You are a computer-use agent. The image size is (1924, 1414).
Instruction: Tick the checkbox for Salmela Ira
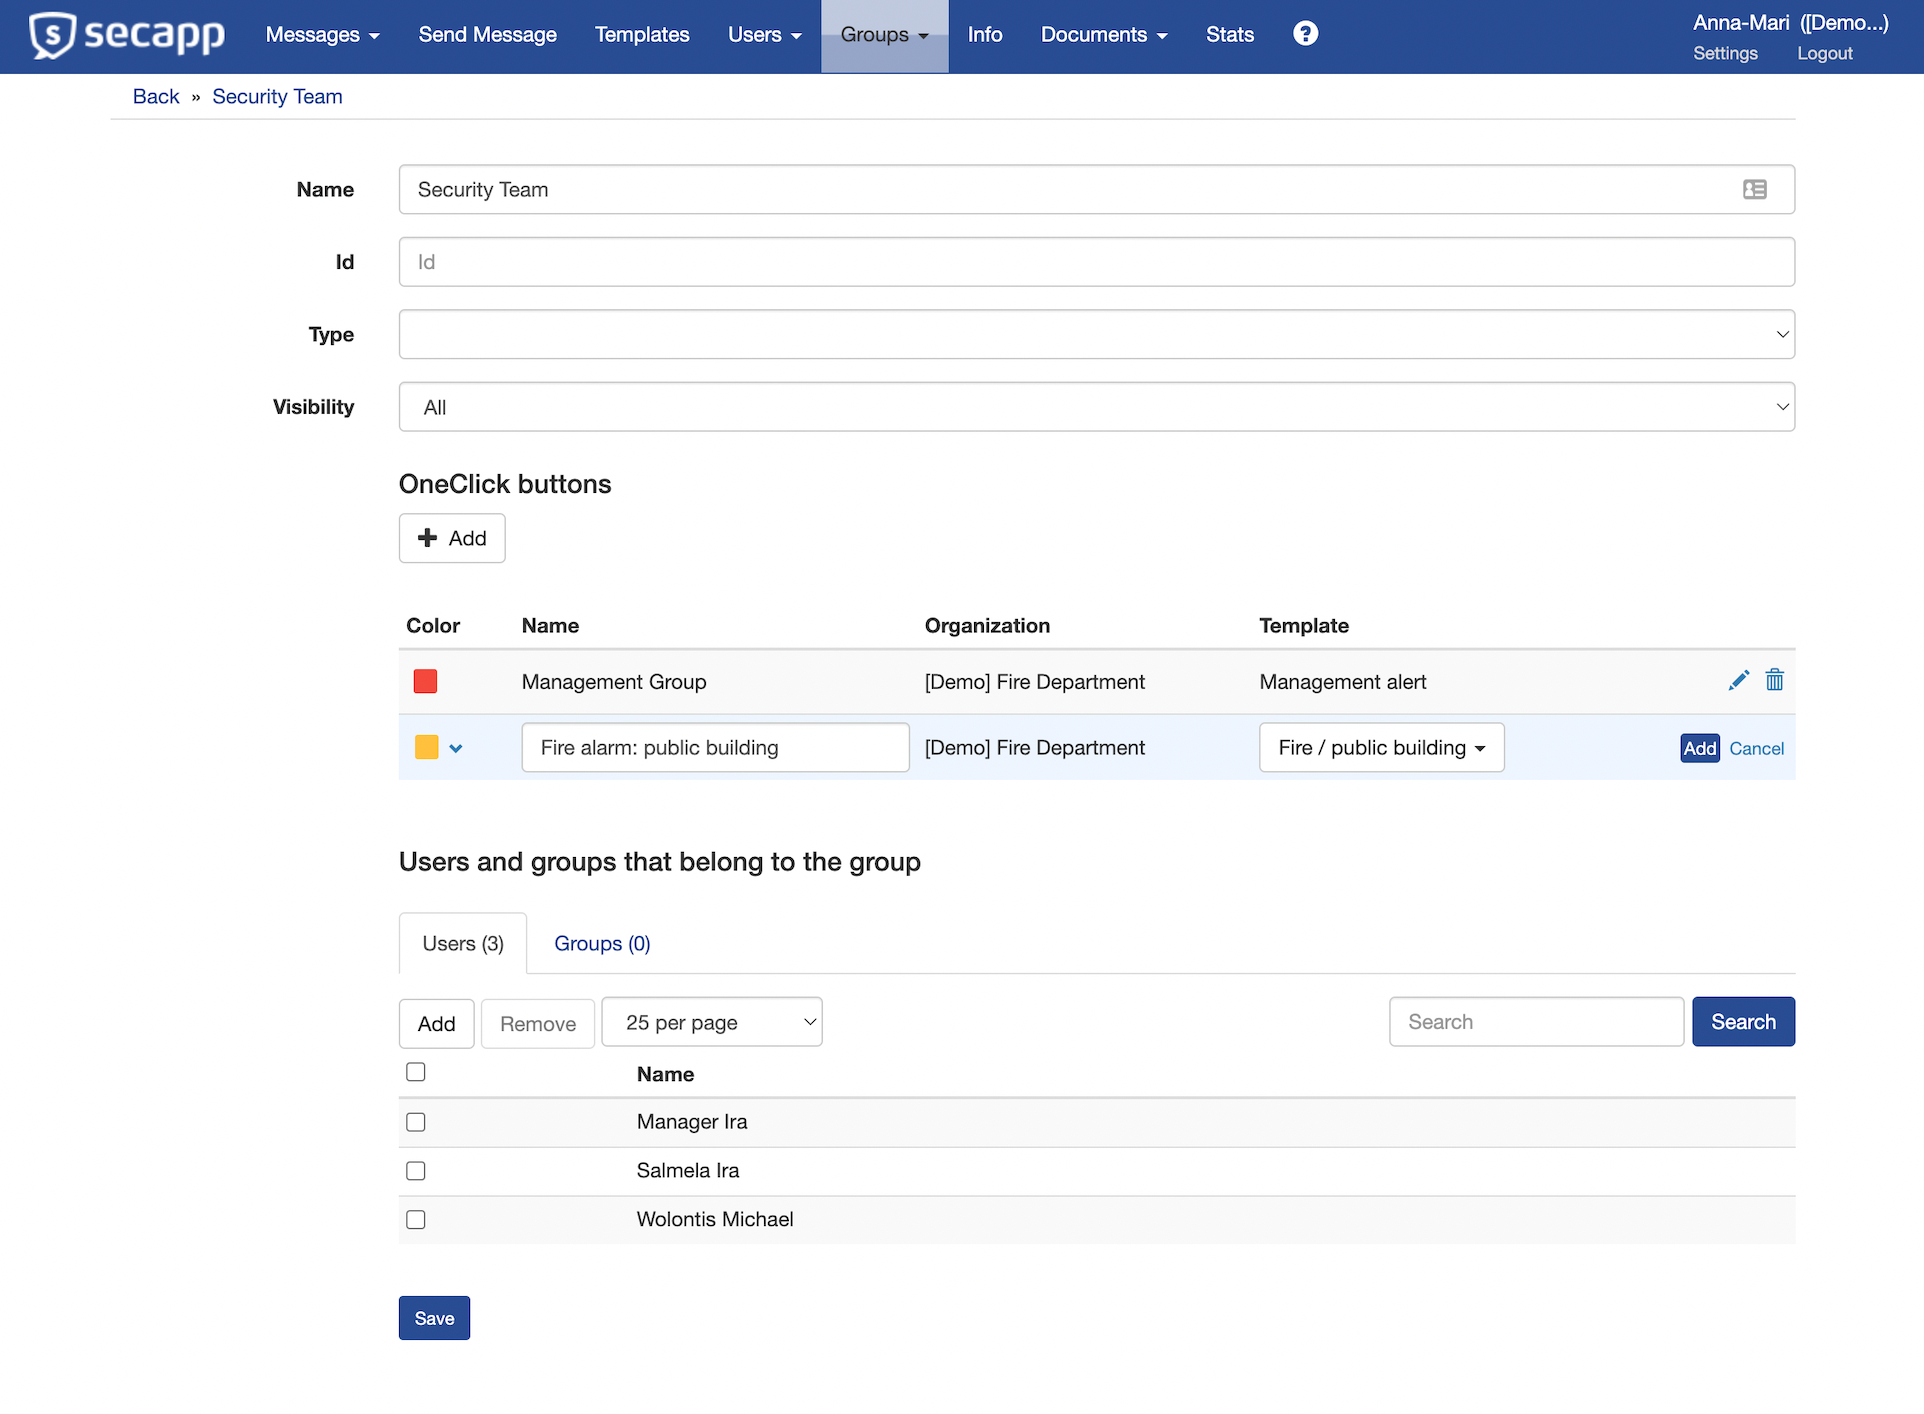tap(416, 1171)
